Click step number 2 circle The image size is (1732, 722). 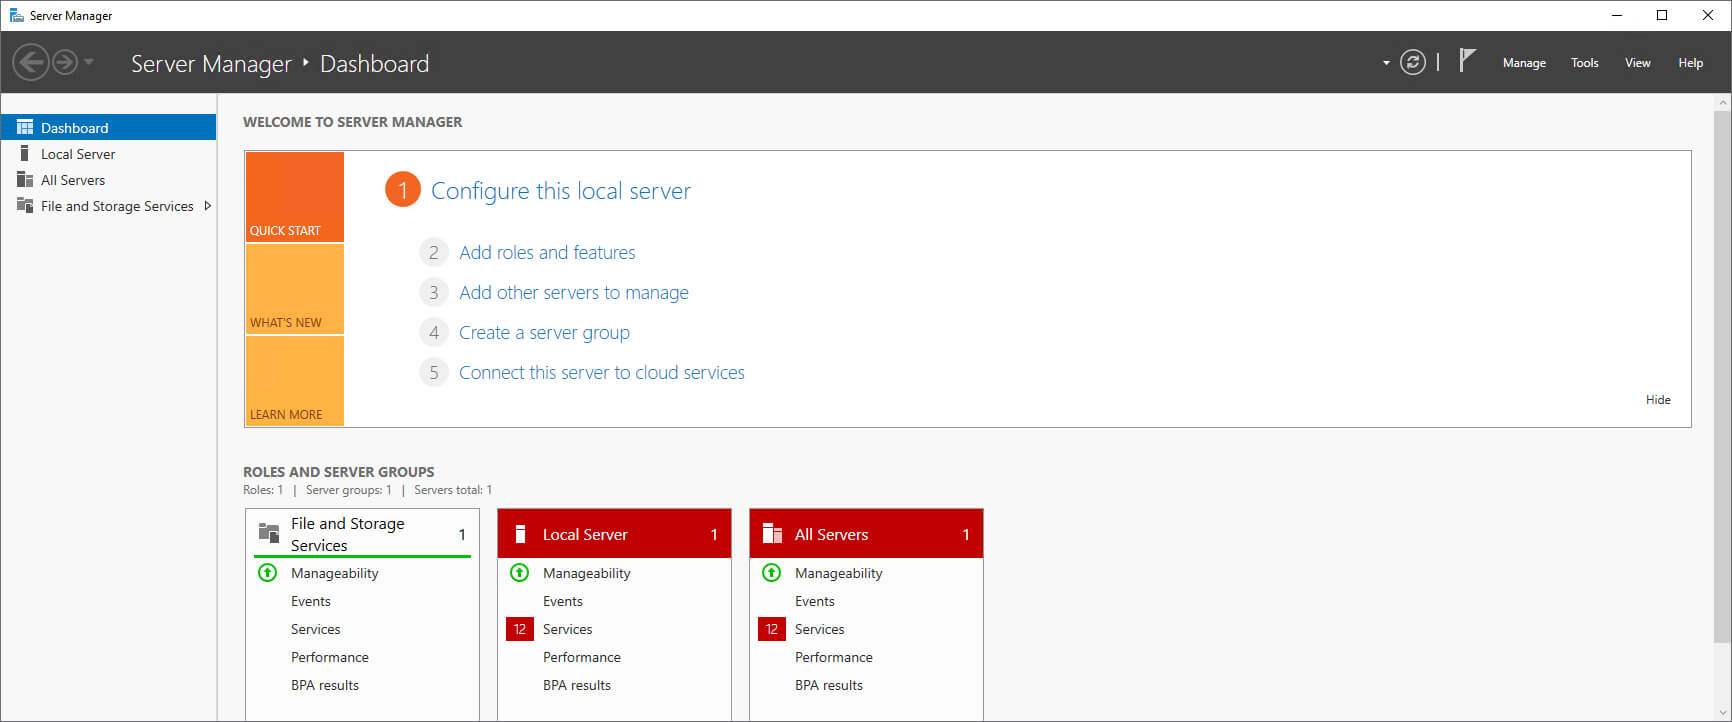(x=433, y=252)
